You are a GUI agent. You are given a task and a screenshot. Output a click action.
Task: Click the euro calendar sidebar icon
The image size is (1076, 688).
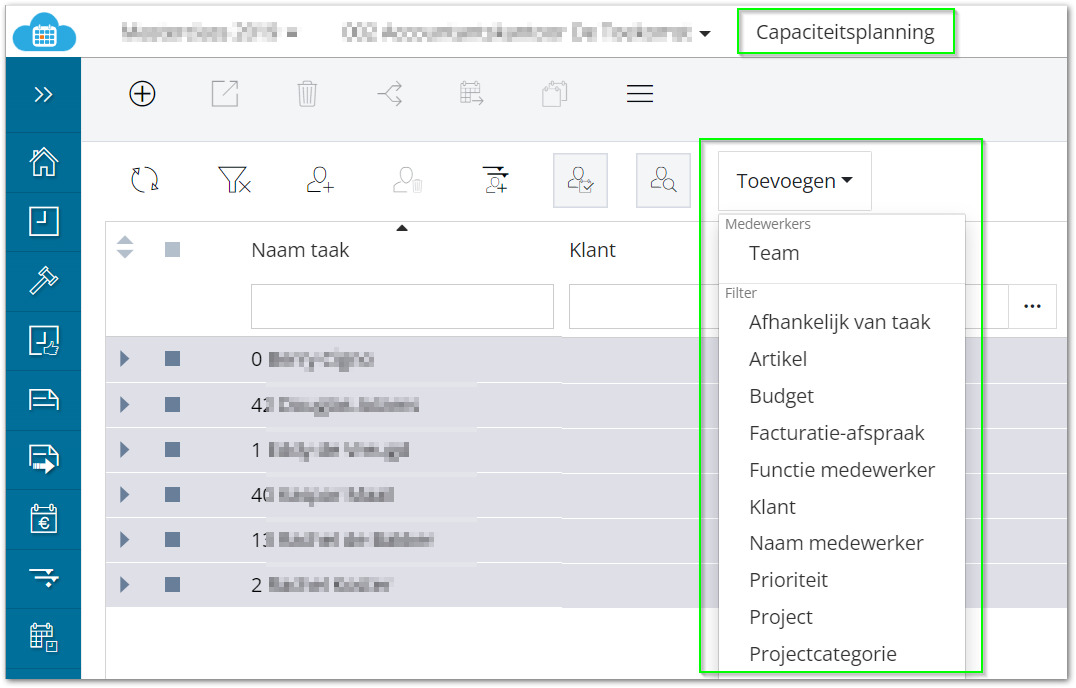coord(43,519)
